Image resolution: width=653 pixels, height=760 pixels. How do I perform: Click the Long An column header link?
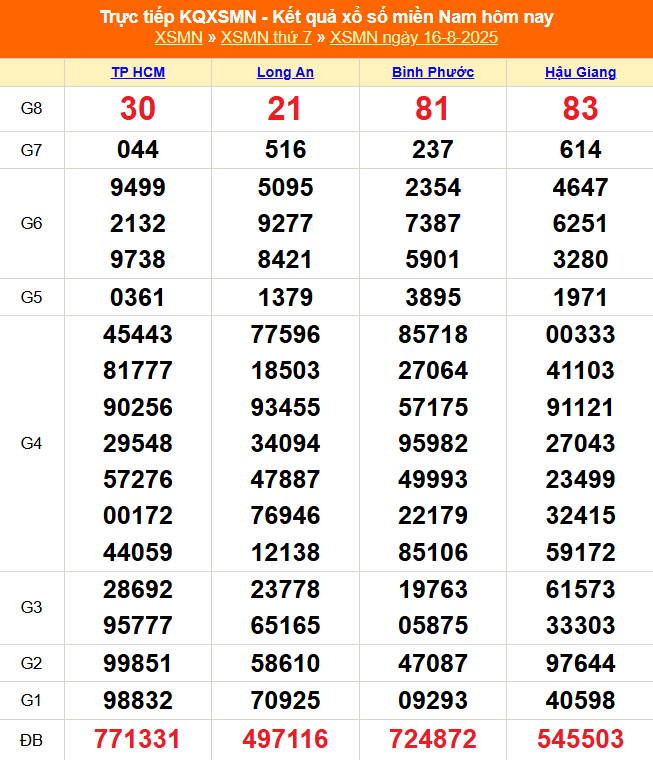click(x=285, y=72)
